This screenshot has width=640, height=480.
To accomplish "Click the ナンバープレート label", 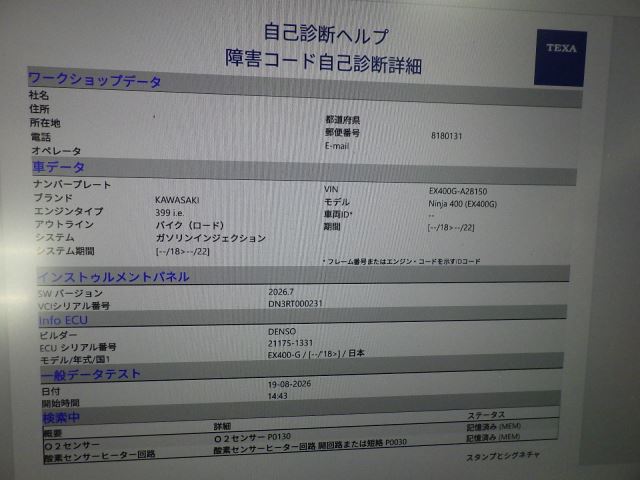I will [x=72, y=184].
